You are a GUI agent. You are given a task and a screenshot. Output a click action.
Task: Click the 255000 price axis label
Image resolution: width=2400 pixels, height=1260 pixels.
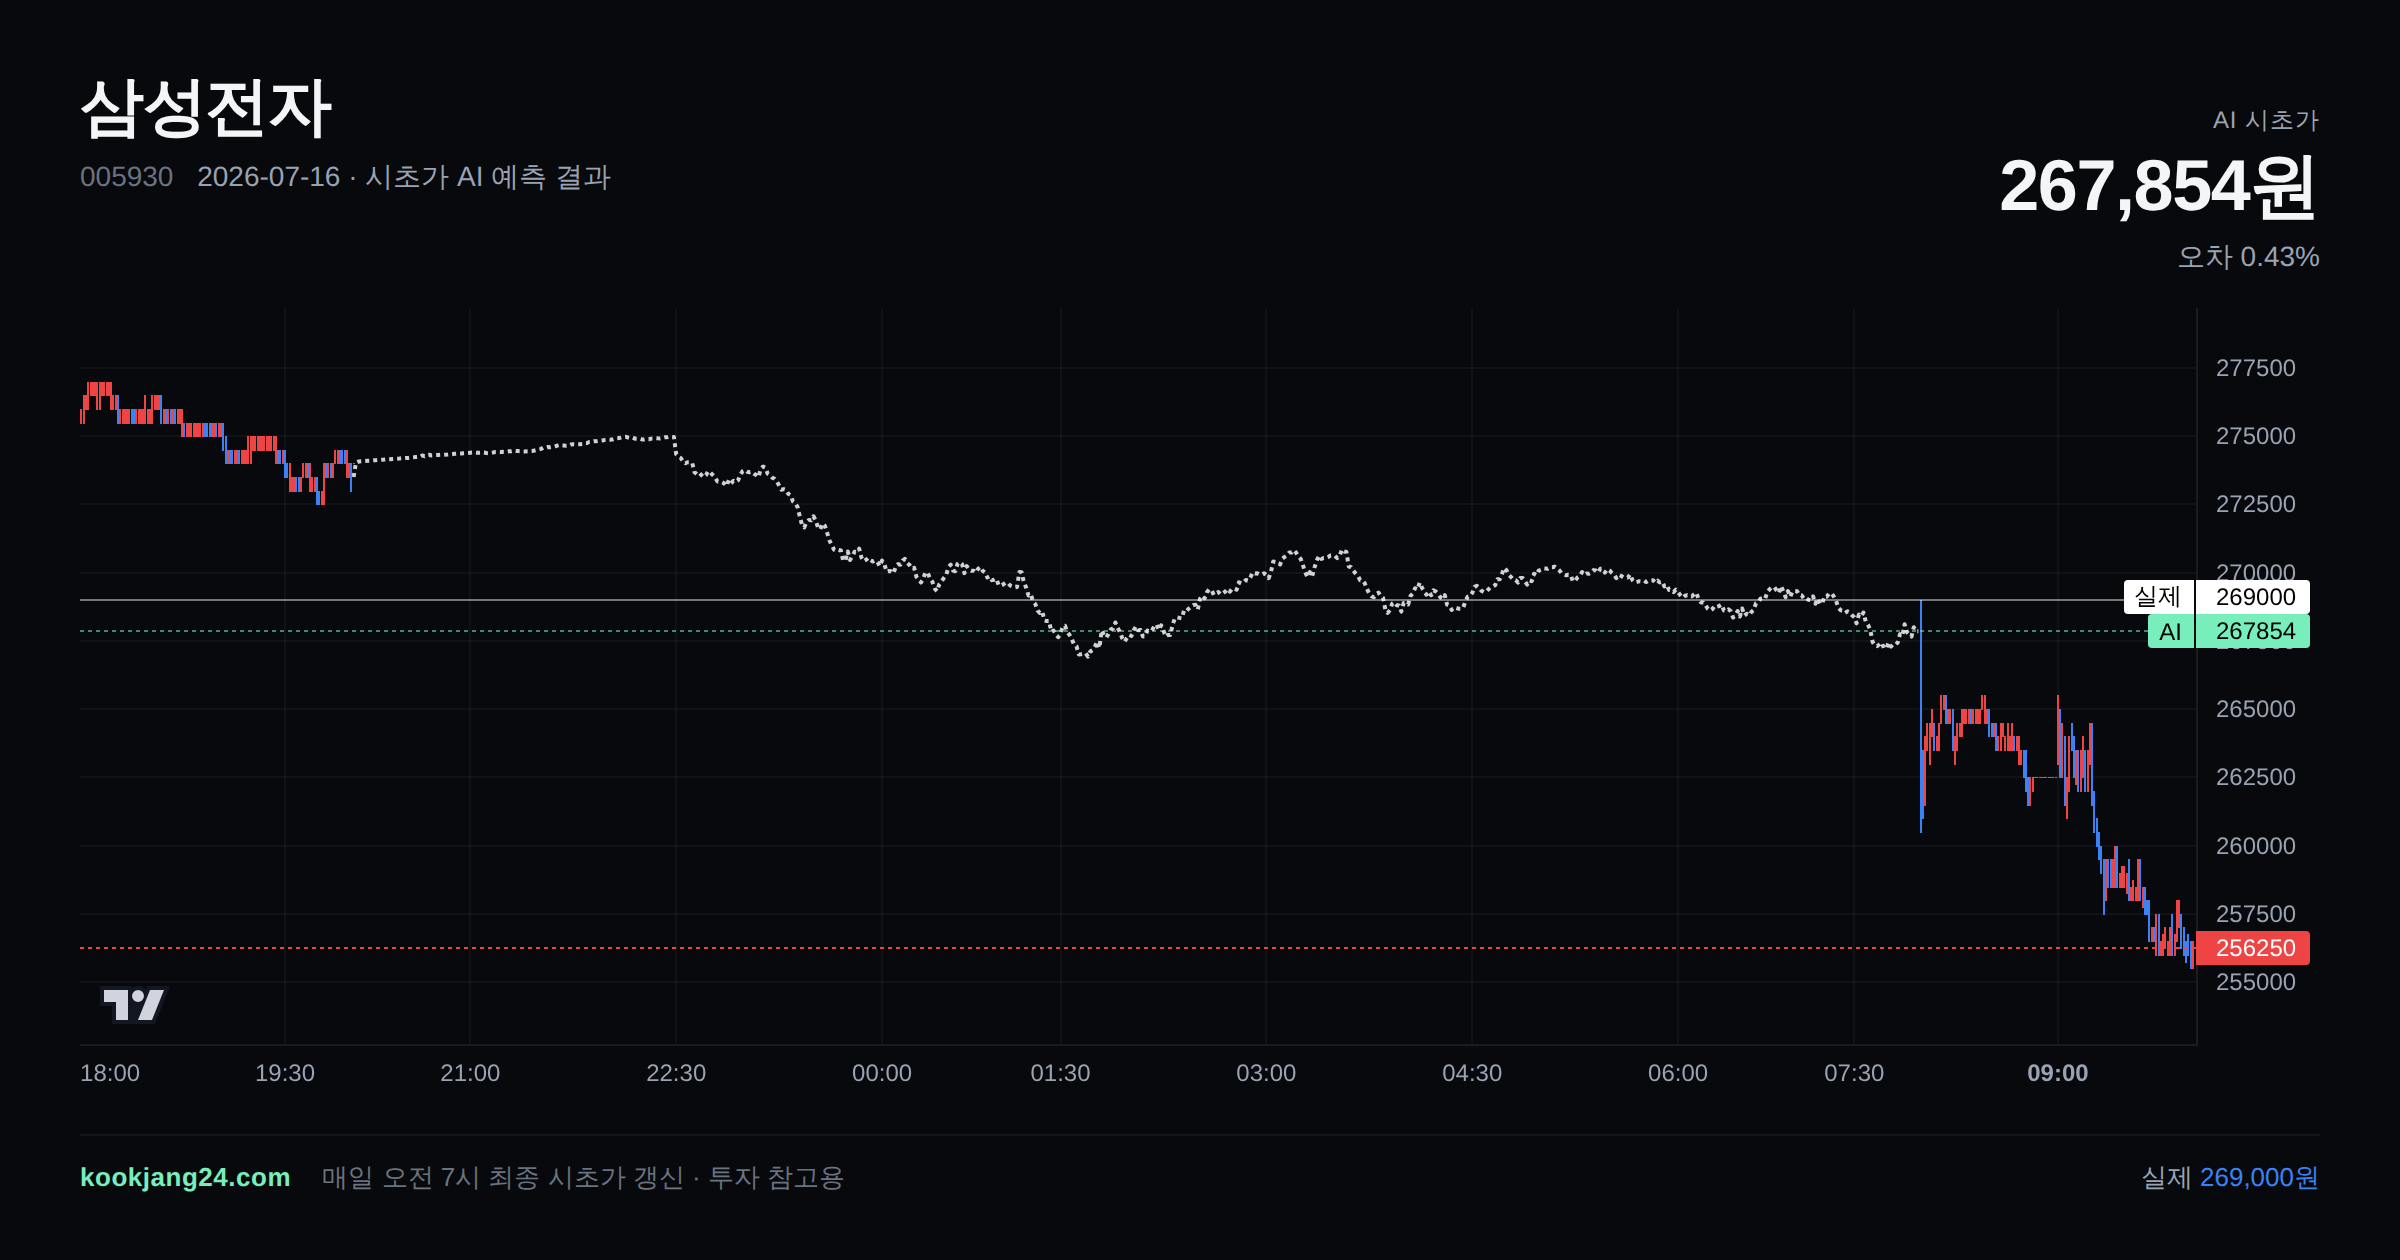[x=2255, y=982]
